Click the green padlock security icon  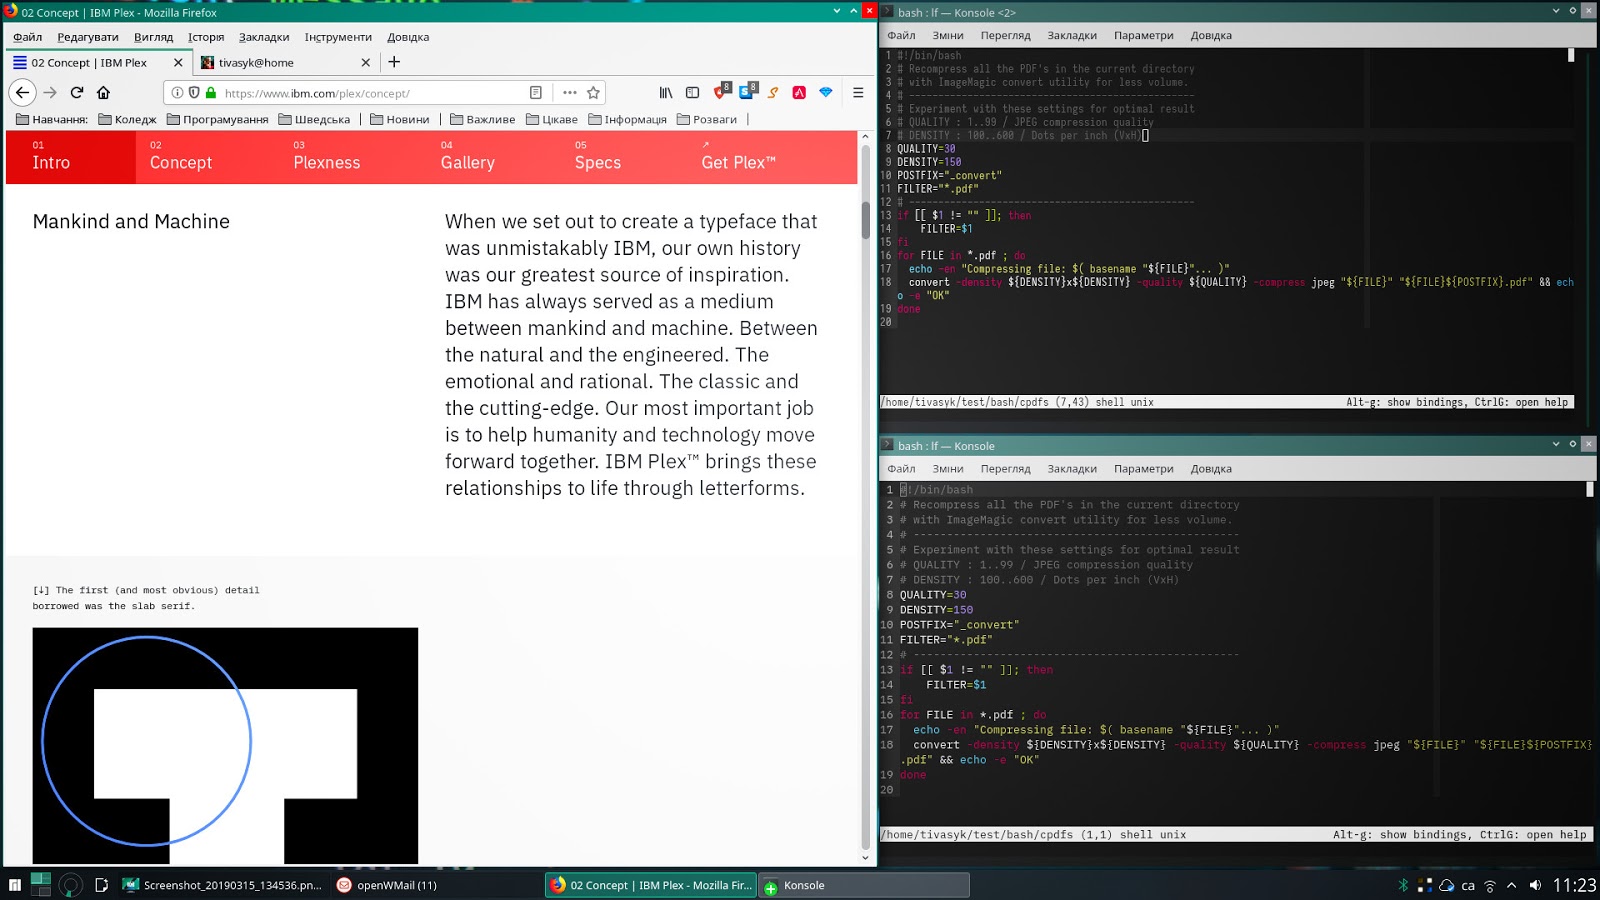pyautogui.click(x=211, y=93)
